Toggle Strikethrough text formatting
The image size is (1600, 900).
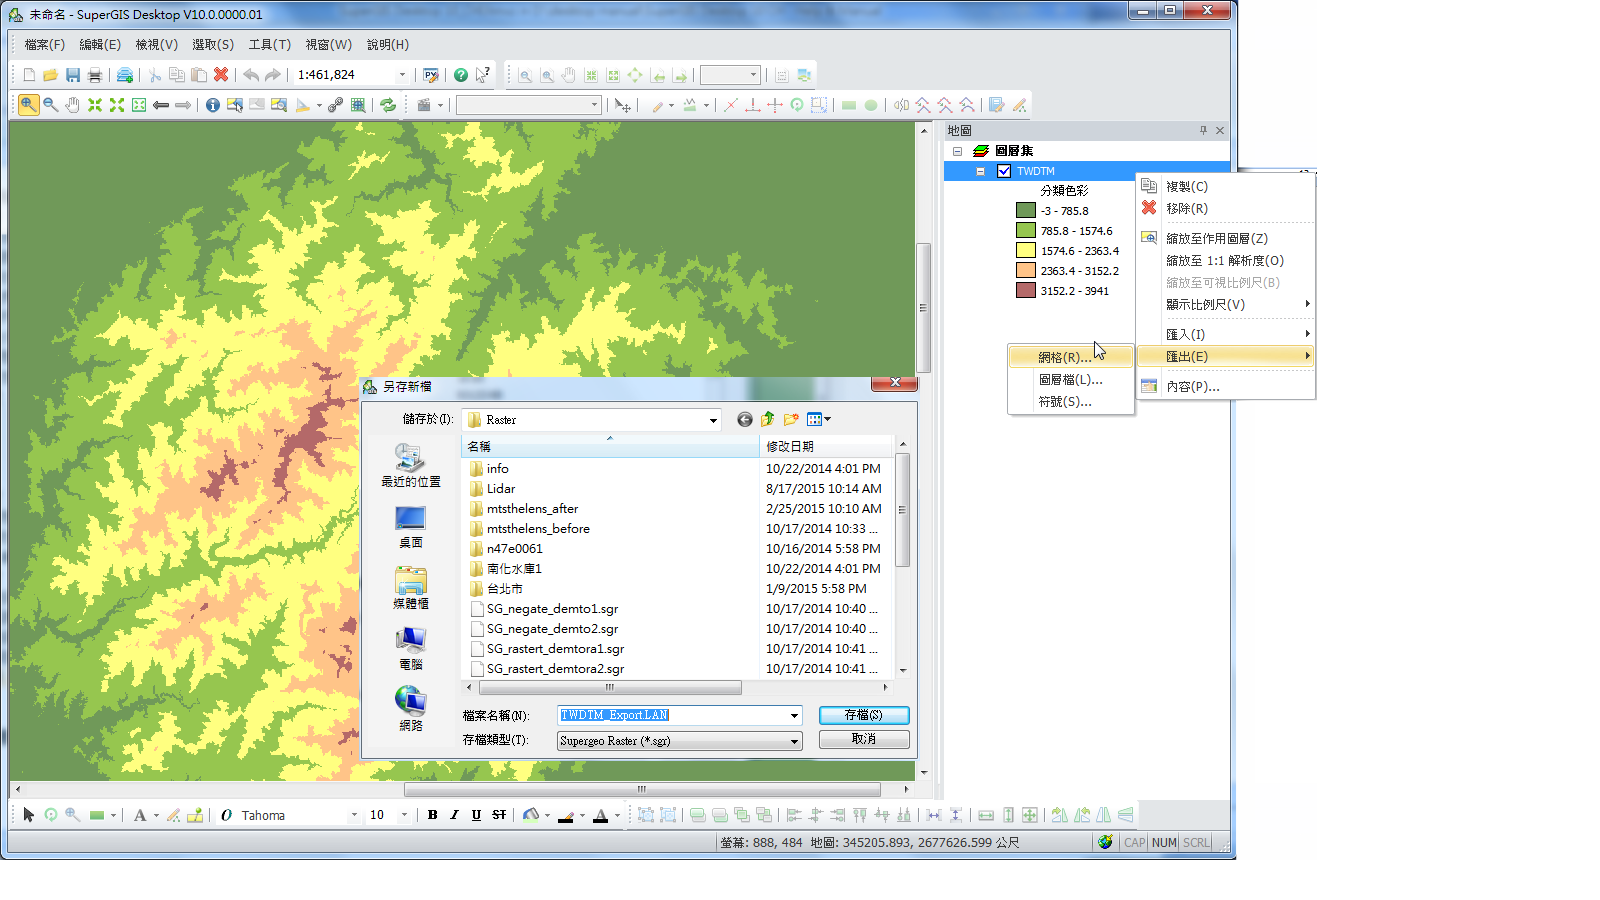click(499, 815)
